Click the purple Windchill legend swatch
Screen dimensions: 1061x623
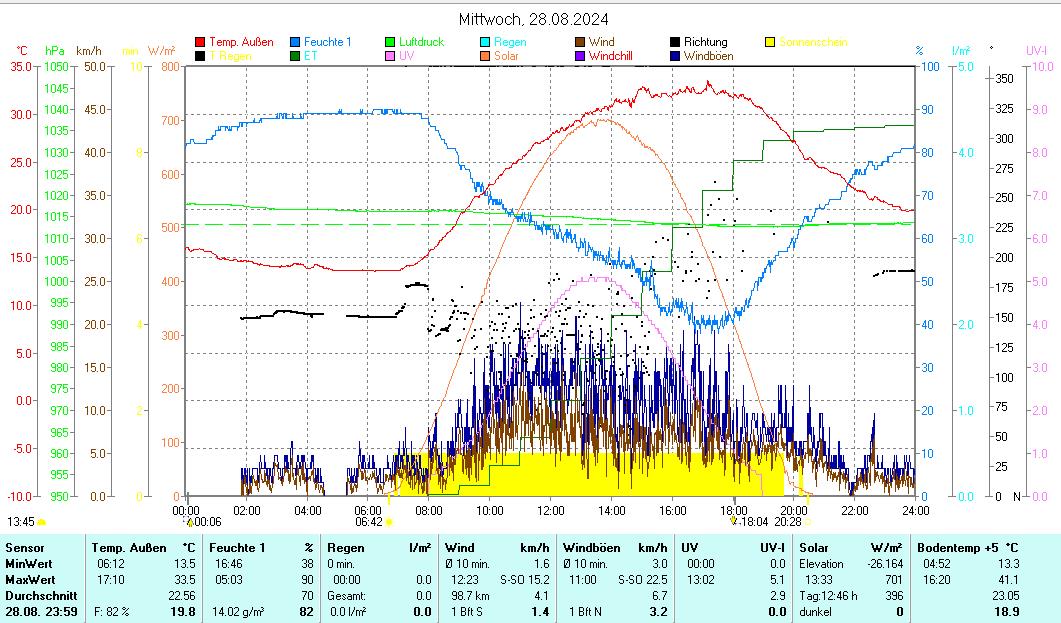(580, 56)
